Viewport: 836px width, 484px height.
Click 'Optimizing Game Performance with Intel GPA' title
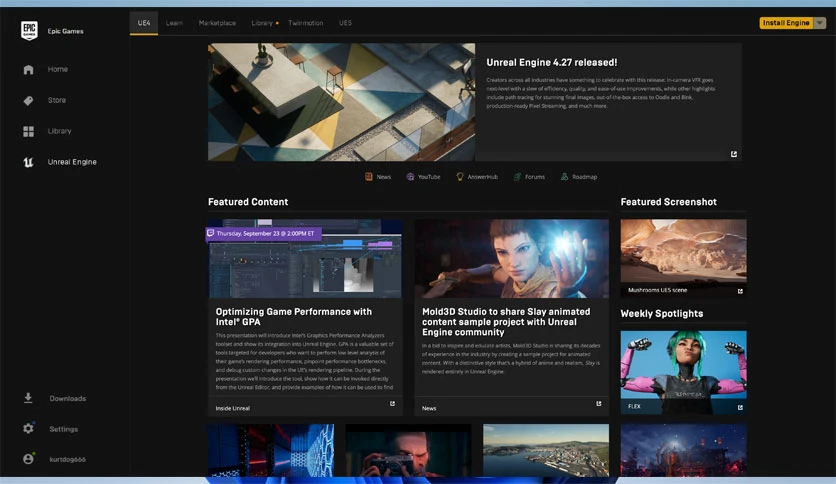tap(294, 317)
